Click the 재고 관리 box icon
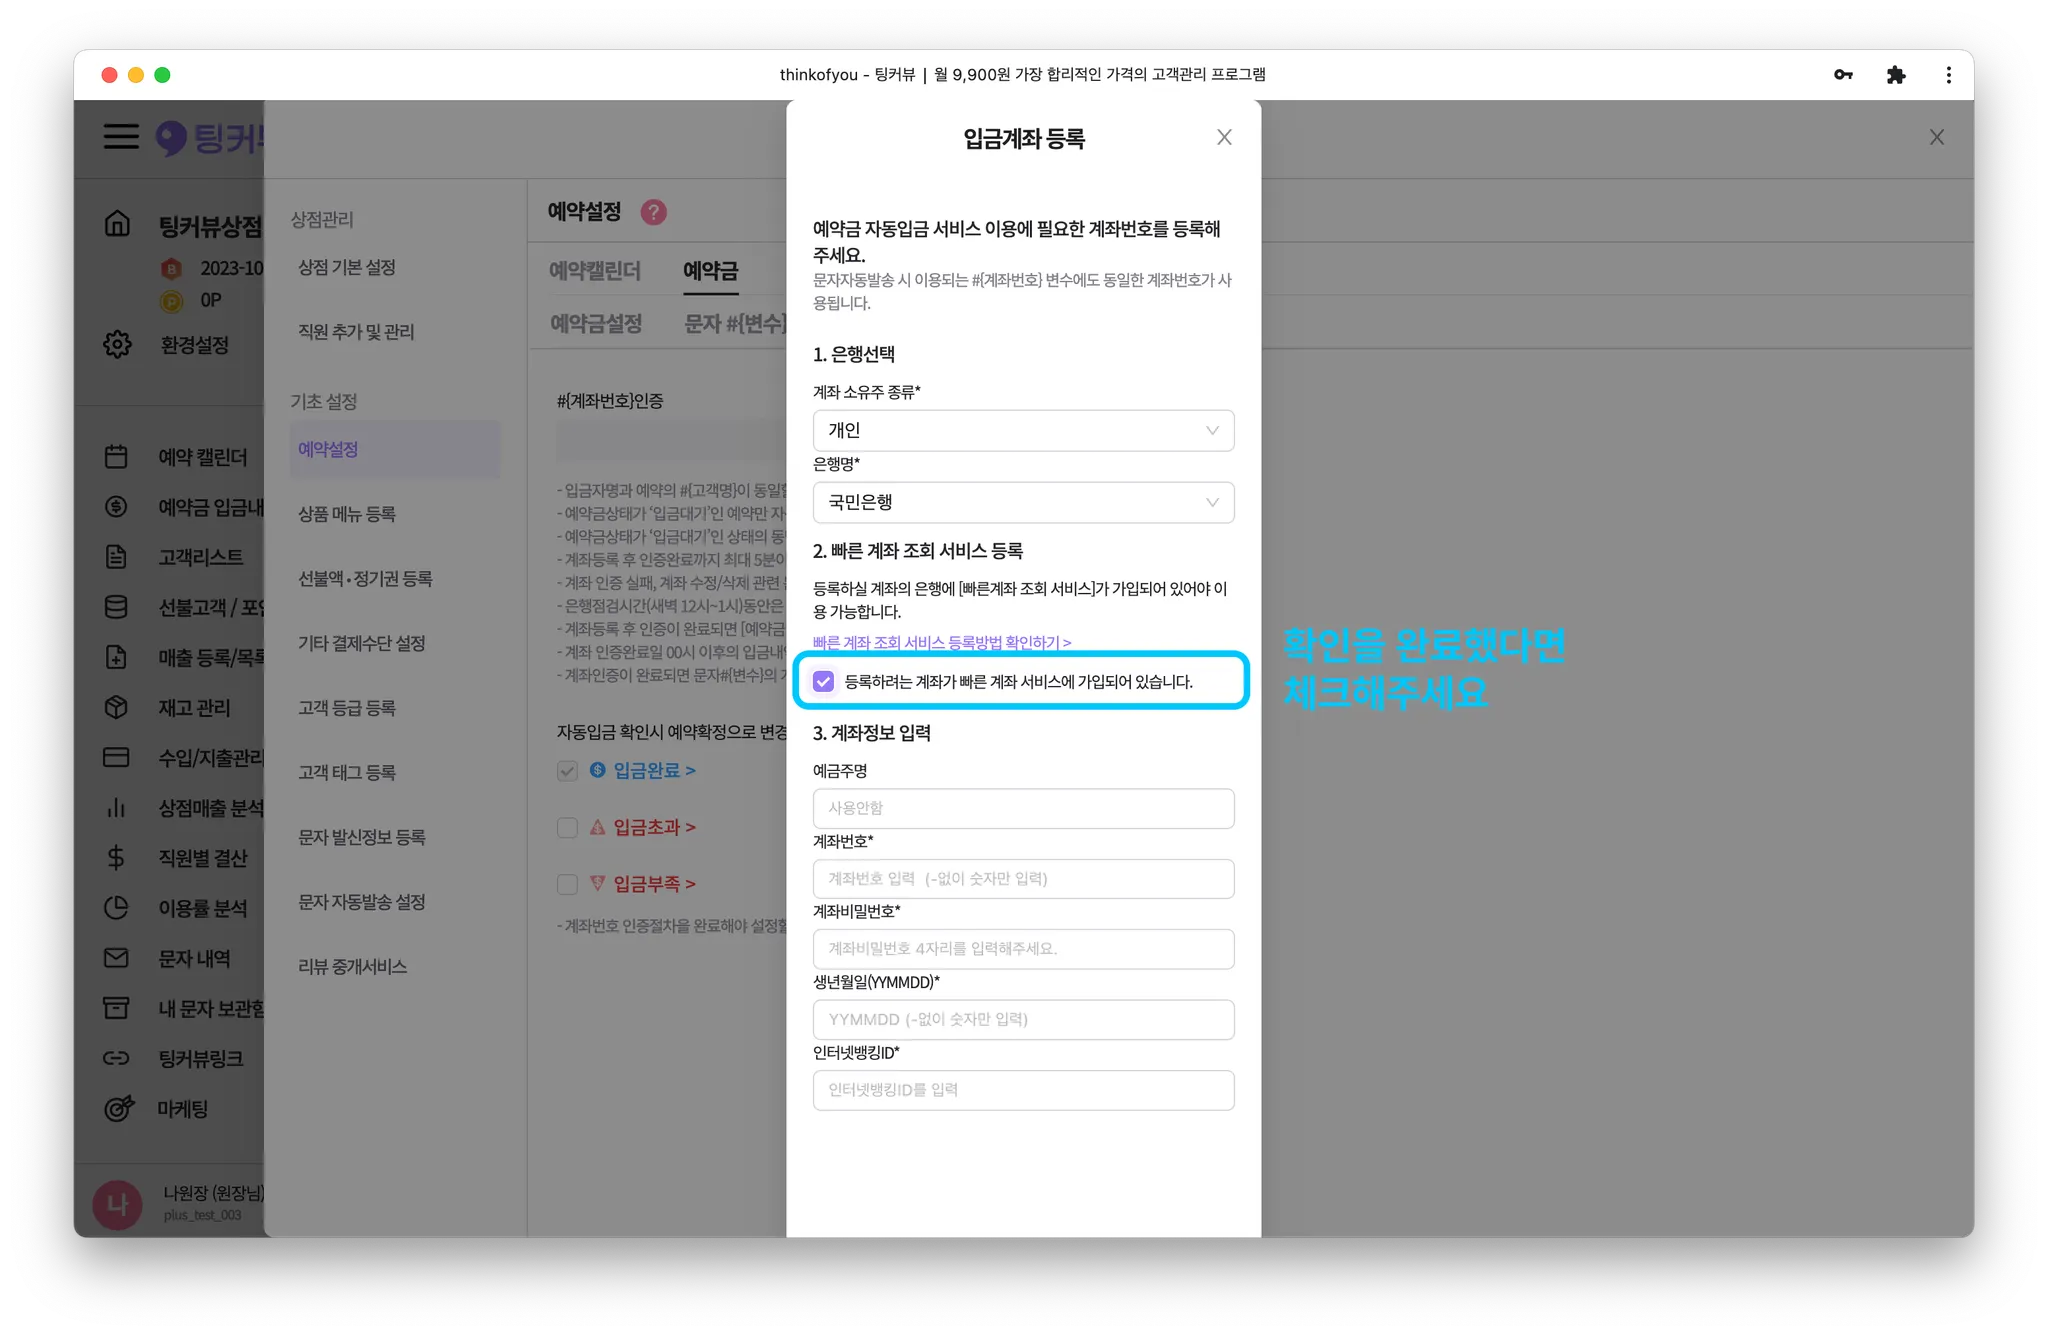Viewport: 2048px width, 1335px height. tap(116, 707)
